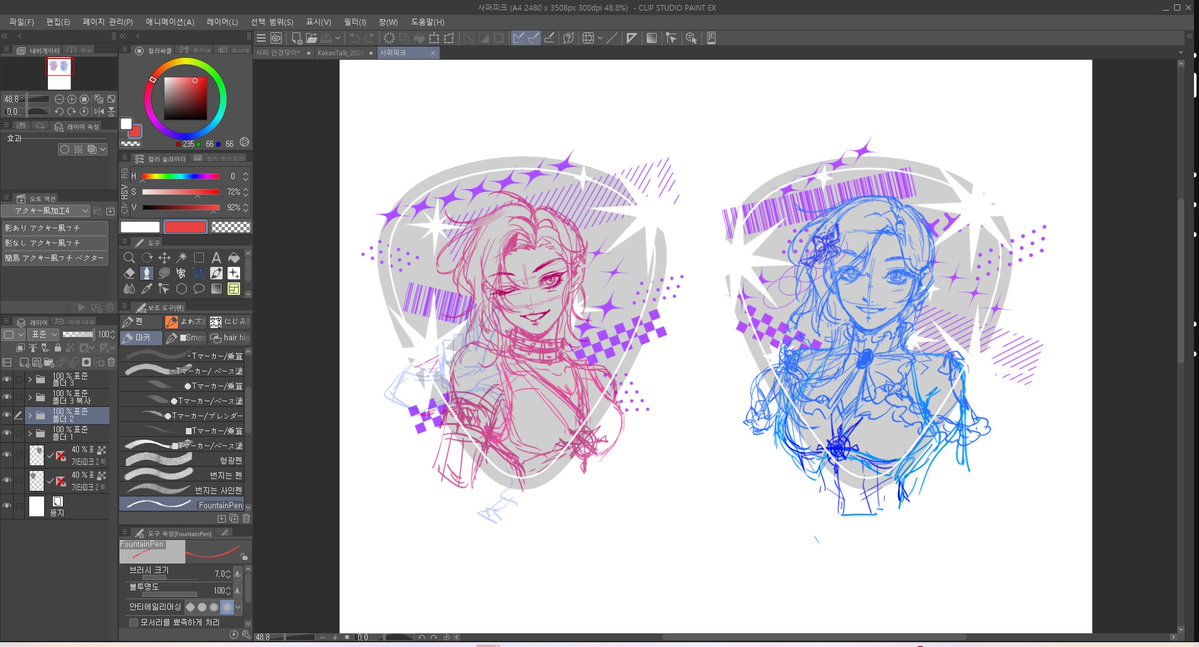Click the New raster layer icon
Image resolution: width=1199 pixels, height=647 pixels.
coord(24,363)
